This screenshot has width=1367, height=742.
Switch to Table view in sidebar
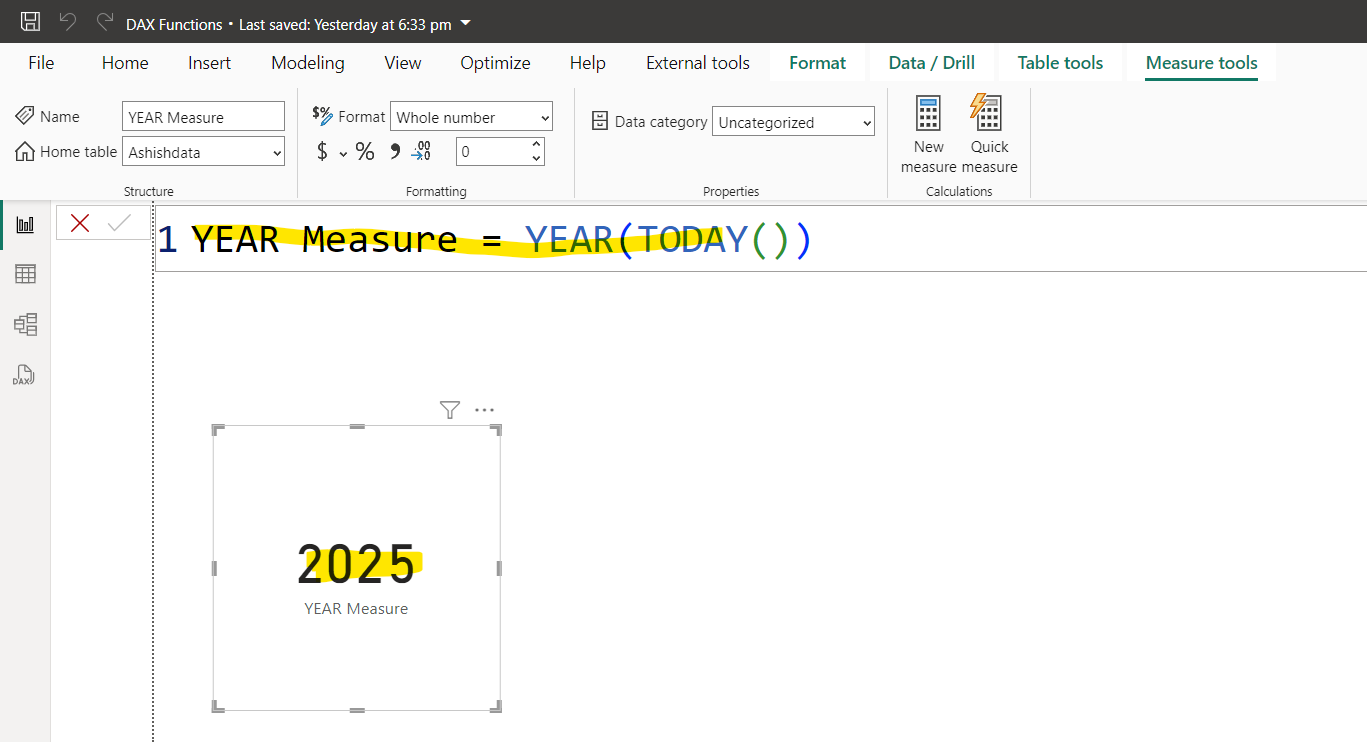coord(25,273)
